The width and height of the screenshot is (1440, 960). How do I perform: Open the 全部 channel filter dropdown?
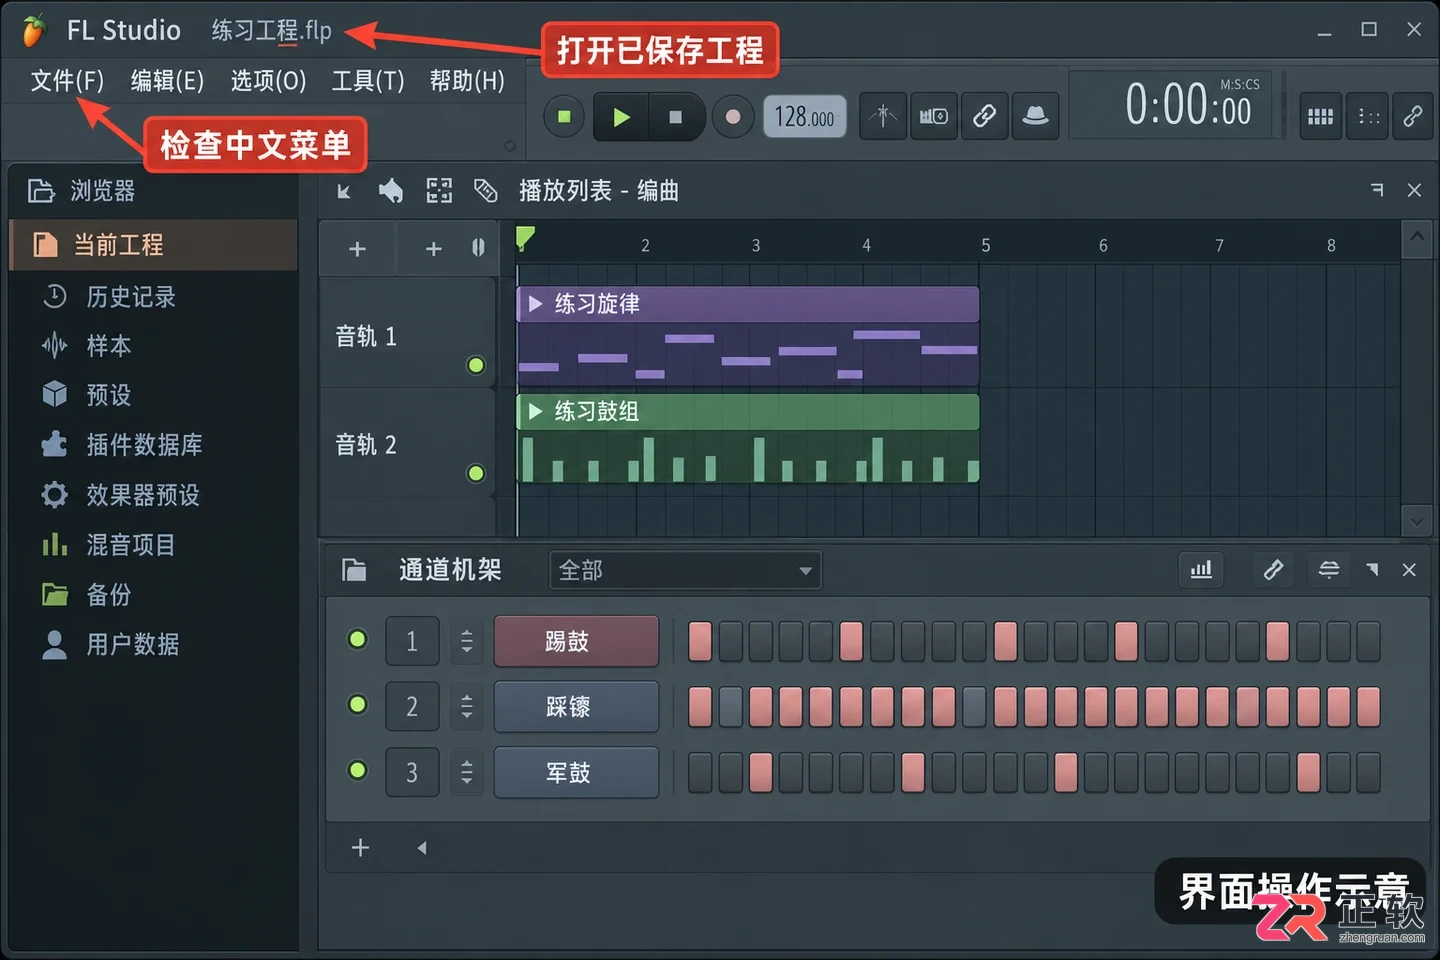click(x=685, y=570)
